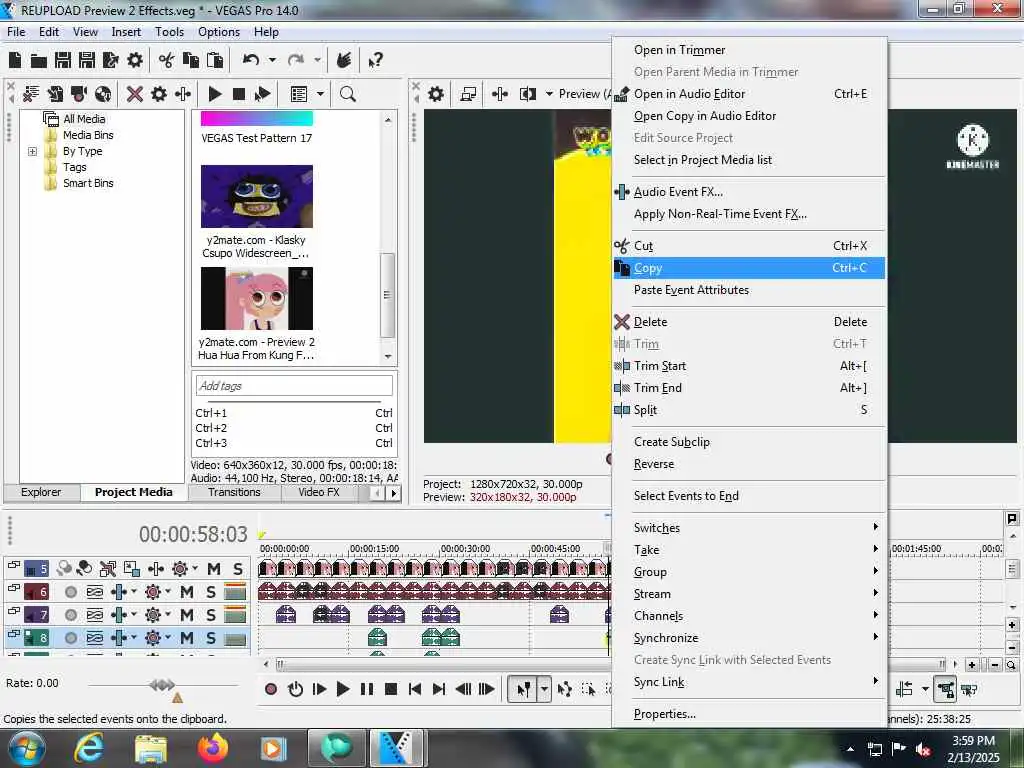Viewport: 1024px width, 768px height.
Task: Click the Render As icon
Action: (x=111, y=60)
